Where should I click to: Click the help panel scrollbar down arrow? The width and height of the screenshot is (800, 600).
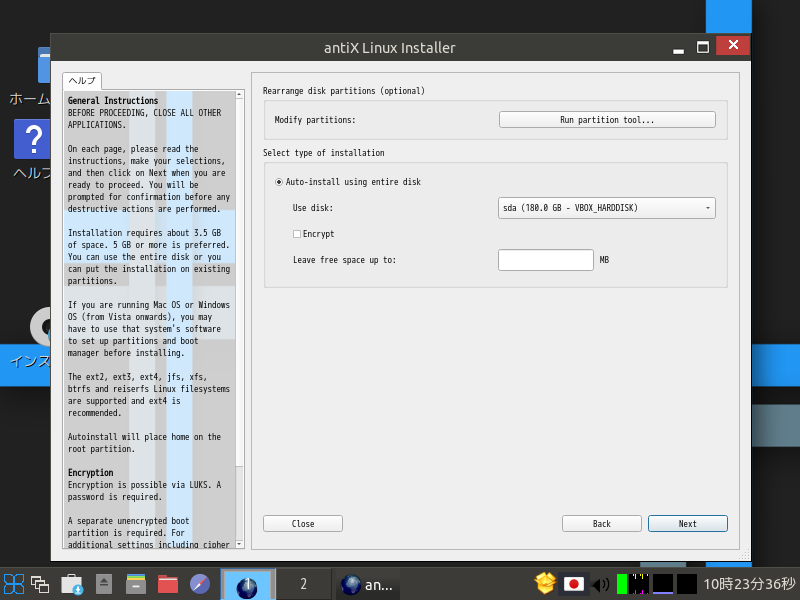tap(239, 544)
